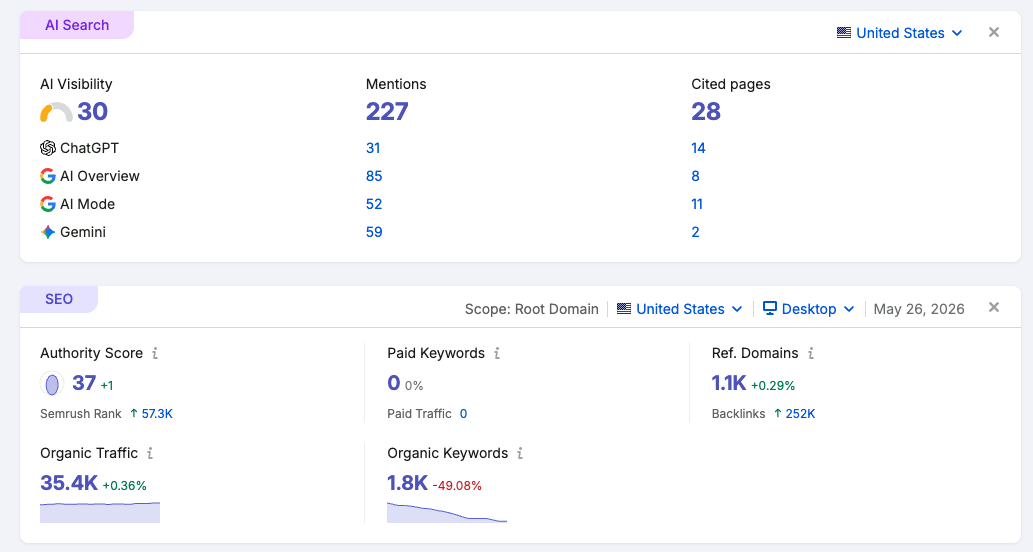Select the SEO tab label

59,299
